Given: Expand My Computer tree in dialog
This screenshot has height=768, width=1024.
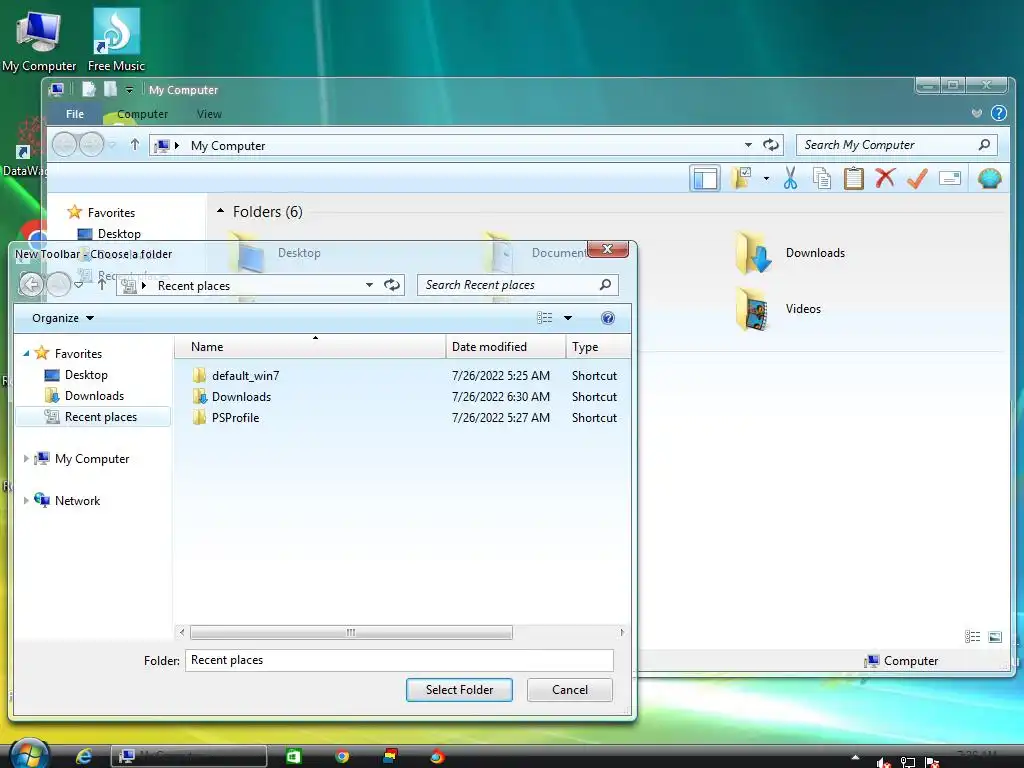Looking at the screenshot, I should 26,458.
